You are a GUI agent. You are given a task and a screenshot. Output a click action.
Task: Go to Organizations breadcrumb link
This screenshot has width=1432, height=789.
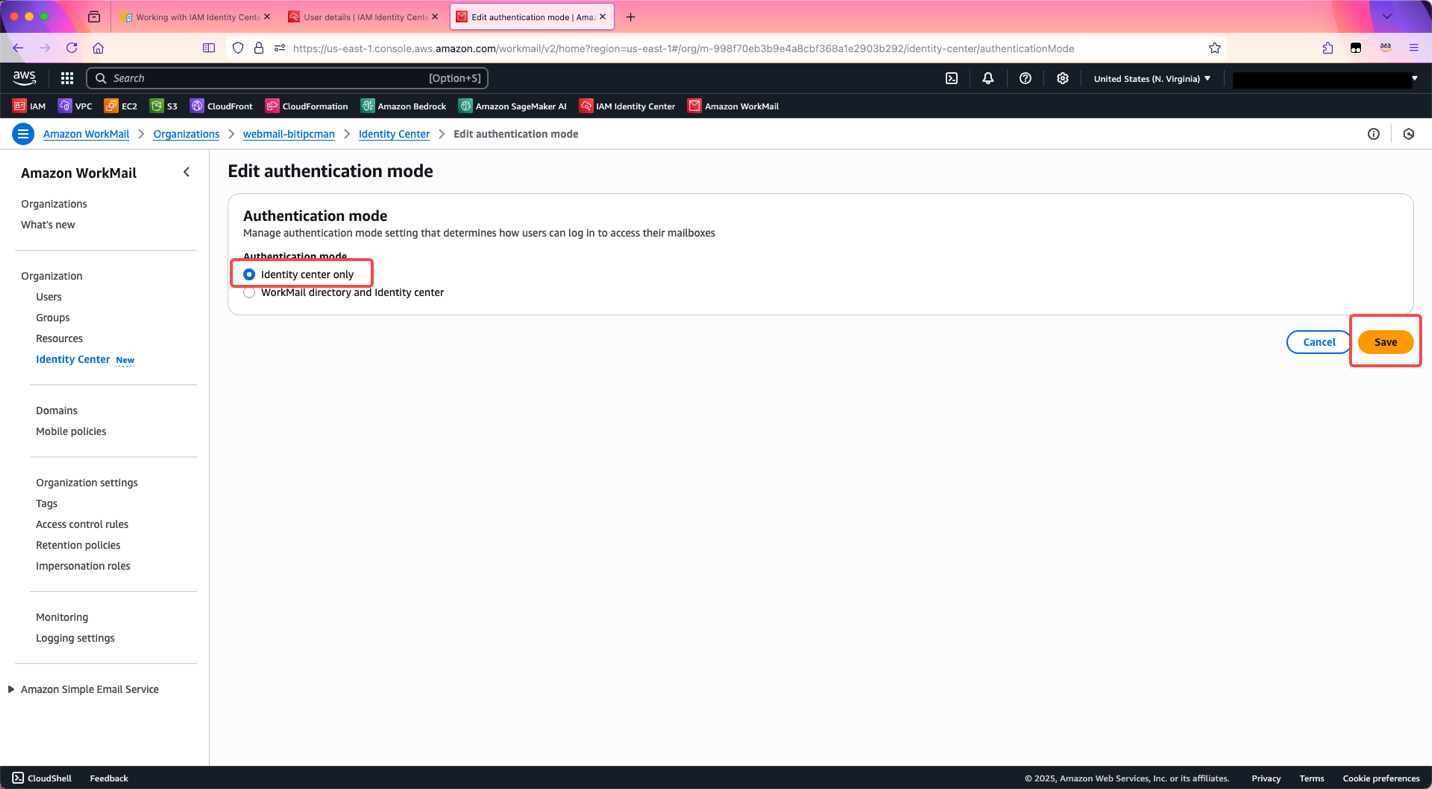(x=186, y=134)
